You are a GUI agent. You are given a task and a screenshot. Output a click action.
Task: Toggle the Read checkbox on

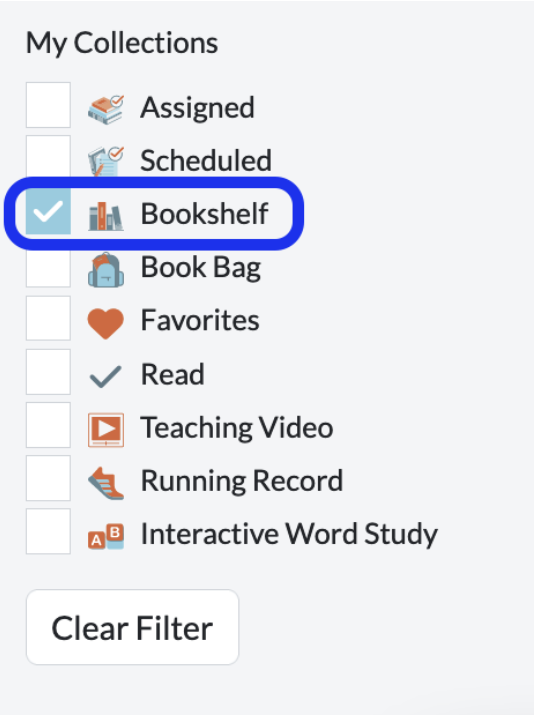point(48,371)
